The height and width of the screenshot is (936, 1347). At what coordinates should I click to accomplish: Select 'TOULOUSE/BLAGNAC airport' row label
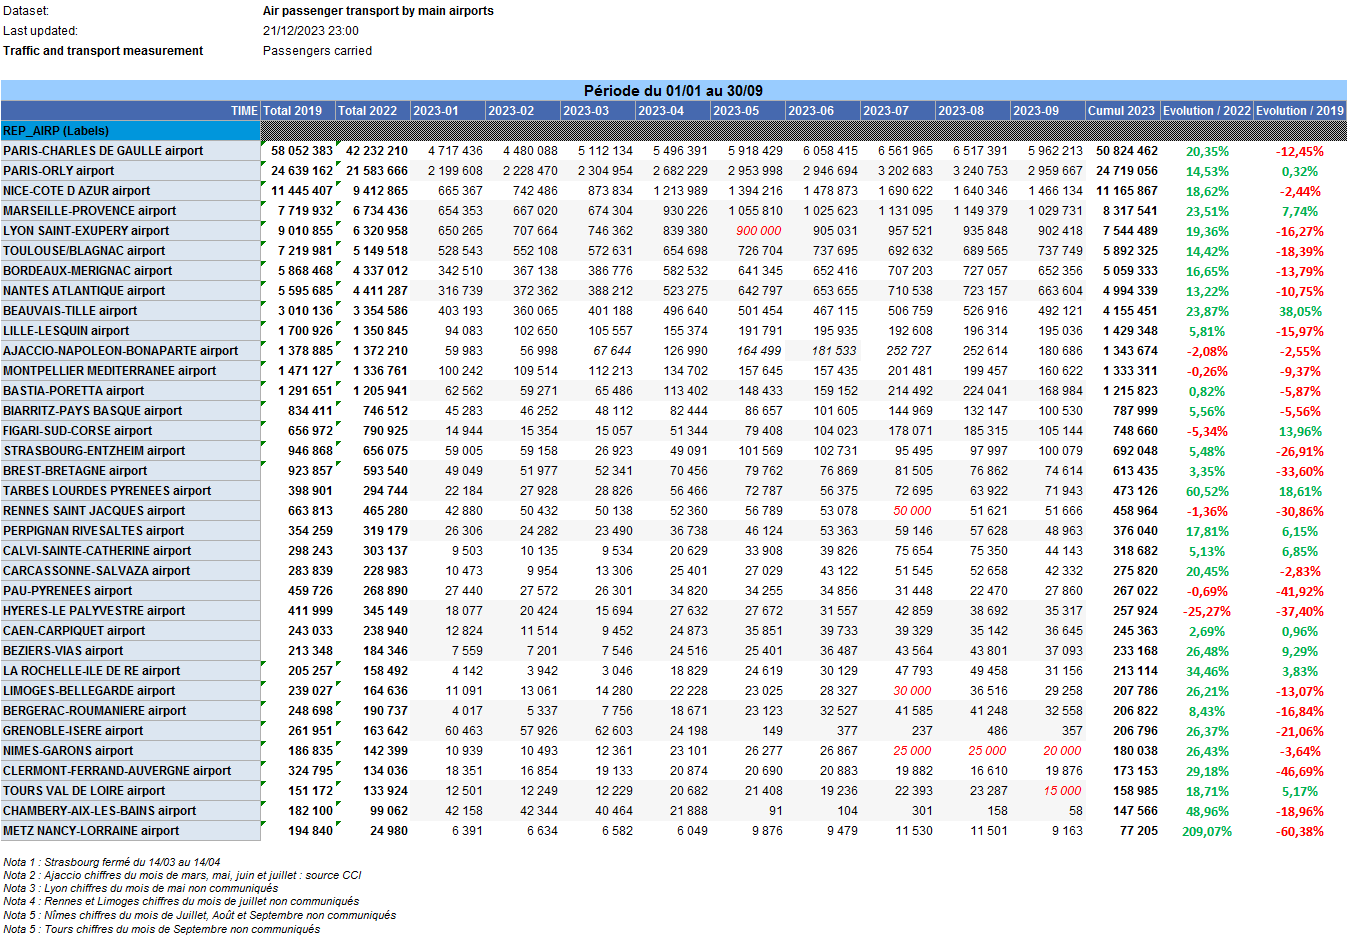[130, 251]
